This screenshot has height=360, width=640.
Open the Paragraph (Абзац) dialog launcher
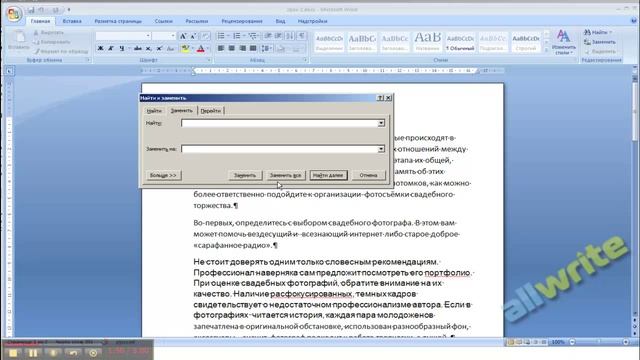click(x=305, y=60)
